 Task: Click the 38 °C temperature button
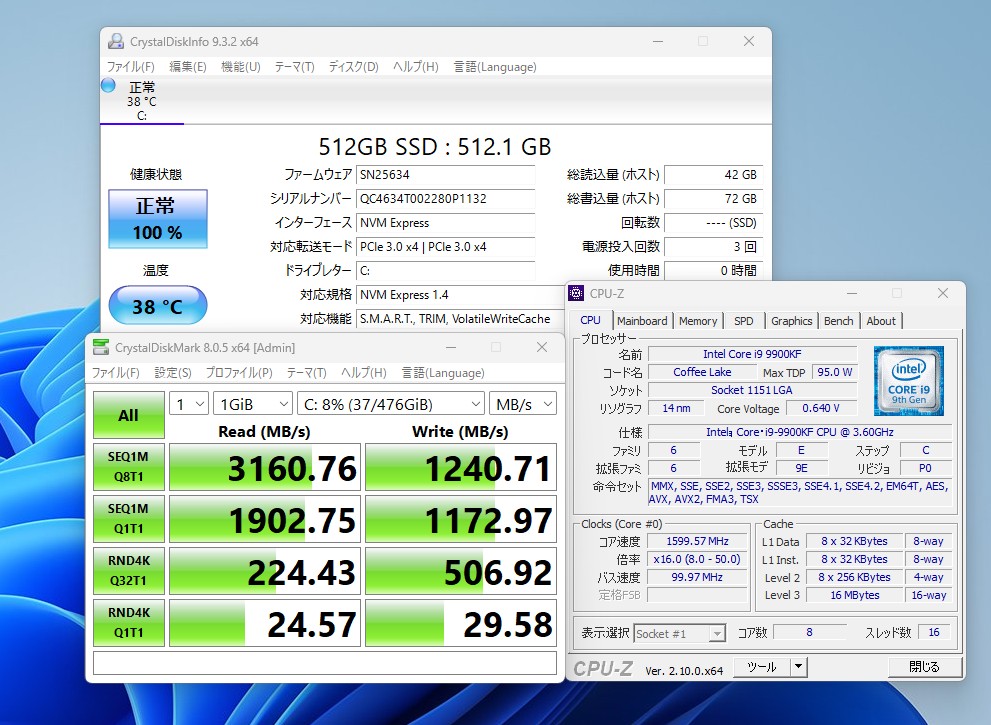[x=158, y=306]
